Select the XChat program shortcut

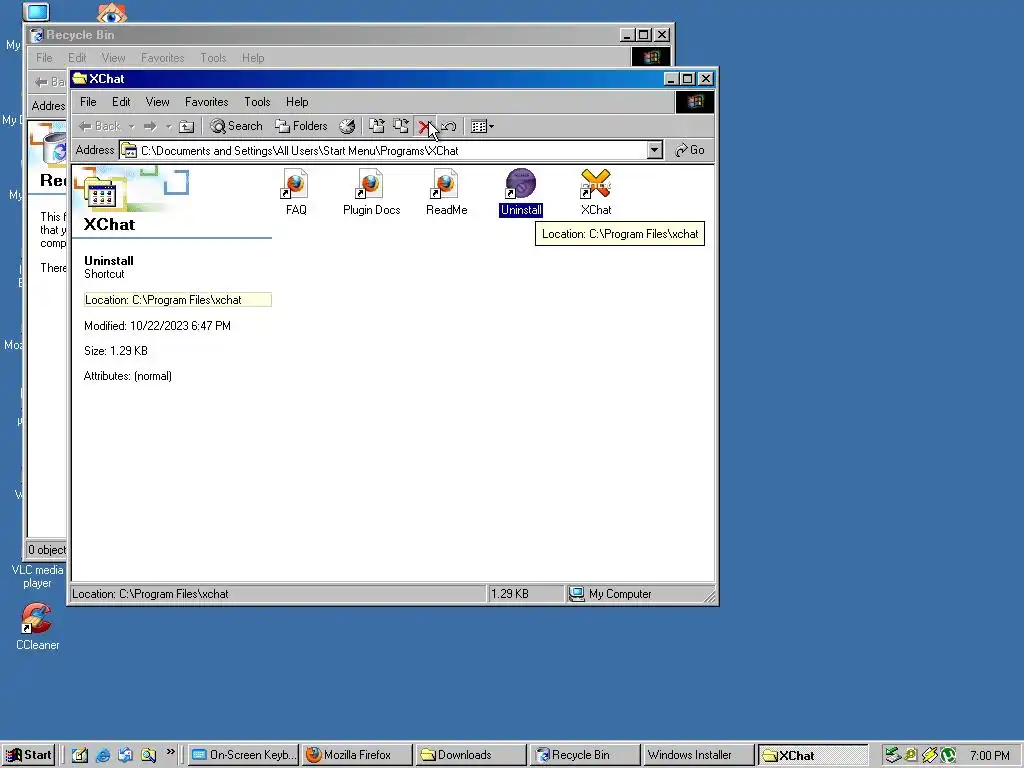[x=596, y=192]
